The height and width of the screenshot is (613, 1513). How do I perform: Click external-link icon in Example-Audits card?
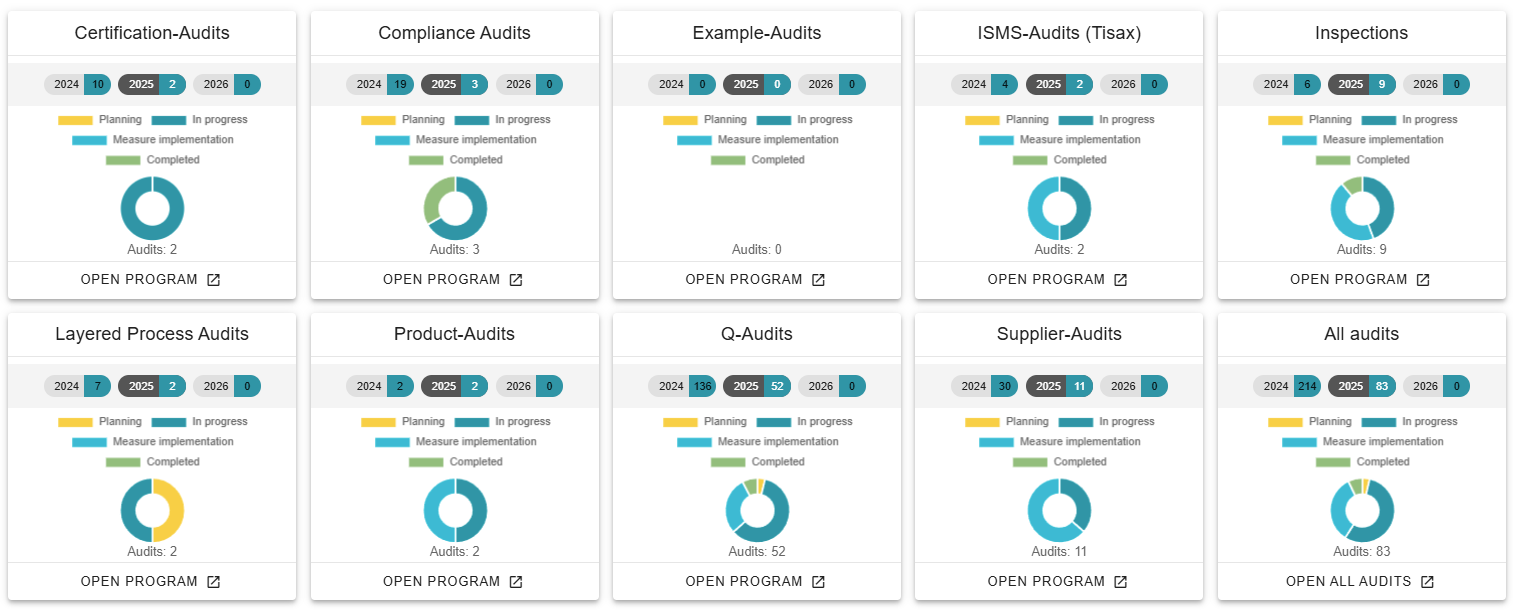[818, 280]
